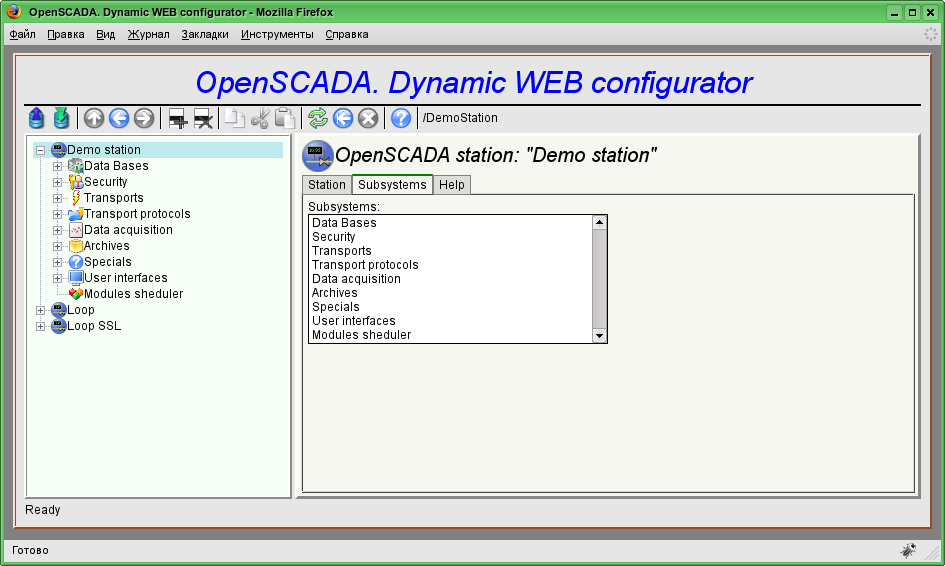Click the Cut scissors toolbar icon
This screenshot has width=945, height=566.
(260, 118)
